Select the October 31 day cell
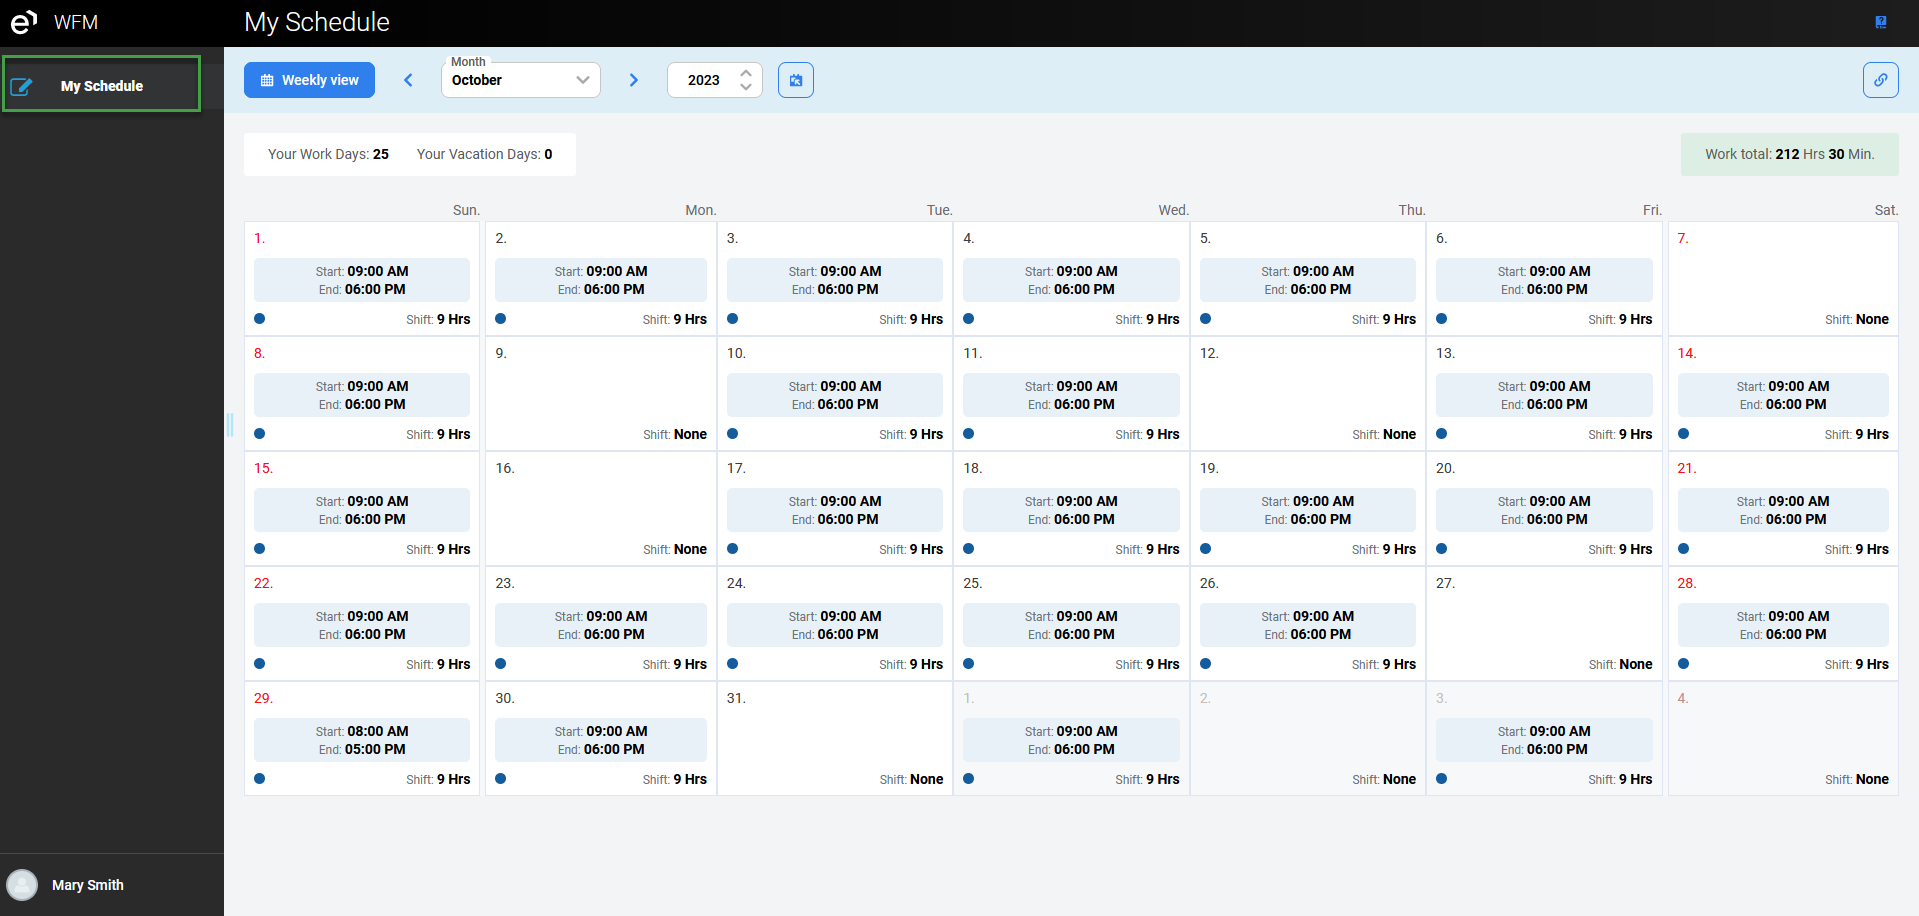This screenshot has width=1919, height=916. (834, 738)
